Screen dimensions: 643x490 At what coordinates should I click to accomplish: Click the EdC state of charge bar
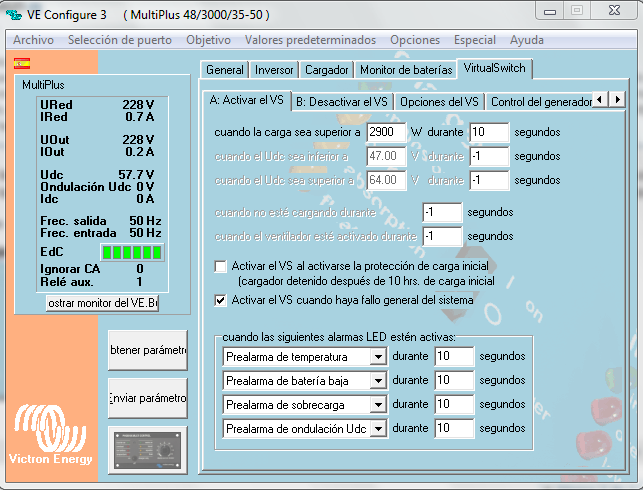(132, 252)
